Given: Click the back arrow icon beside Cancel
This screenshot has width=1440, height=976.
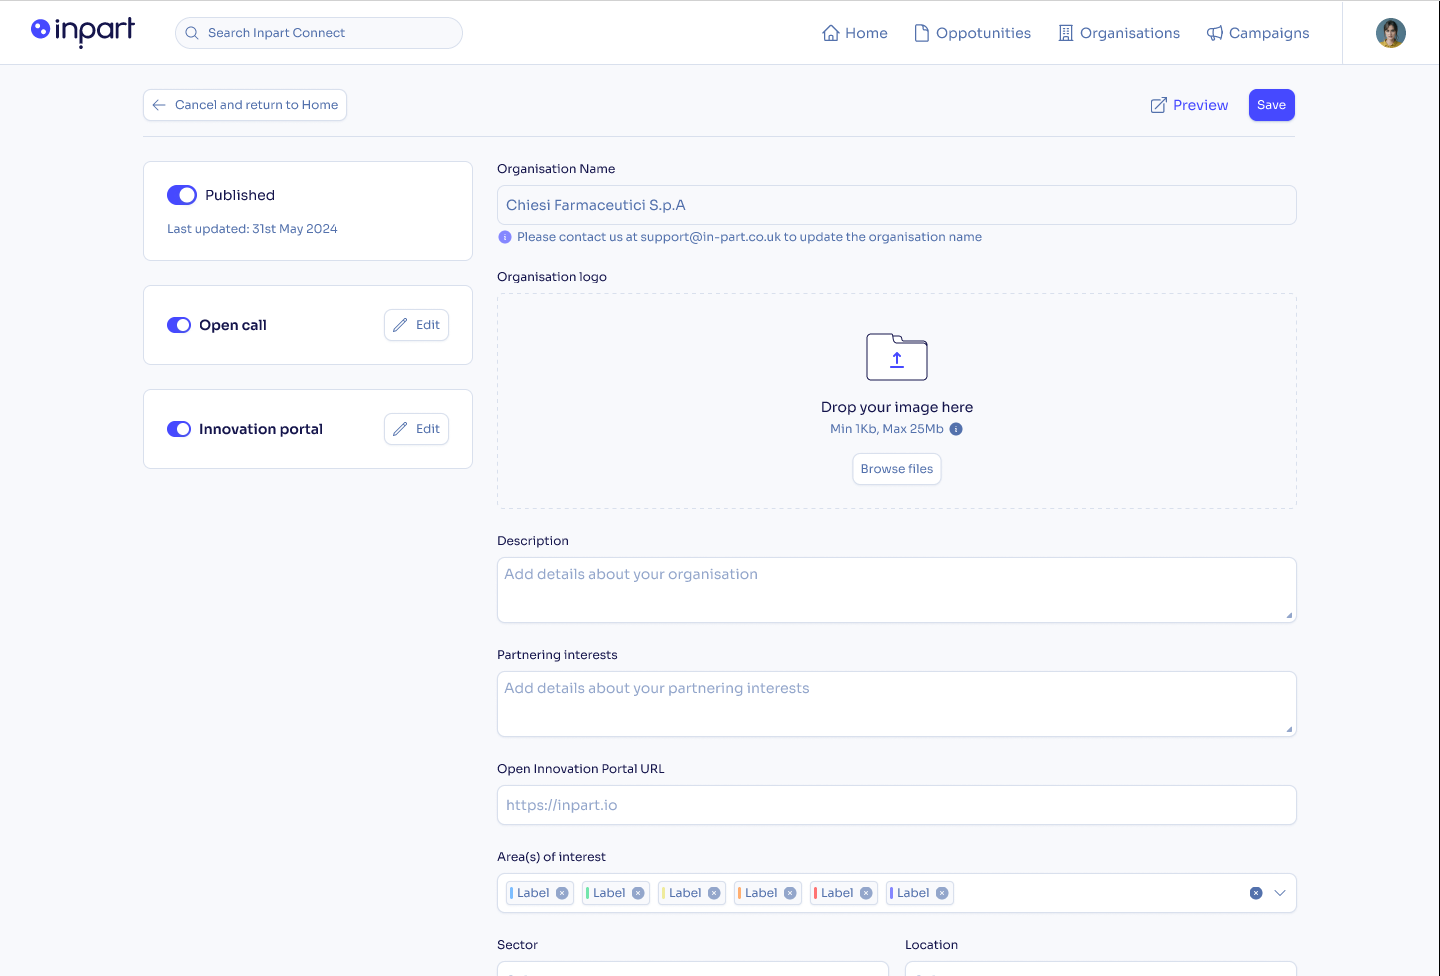Looking at the screenshot, I should point(159,105).
